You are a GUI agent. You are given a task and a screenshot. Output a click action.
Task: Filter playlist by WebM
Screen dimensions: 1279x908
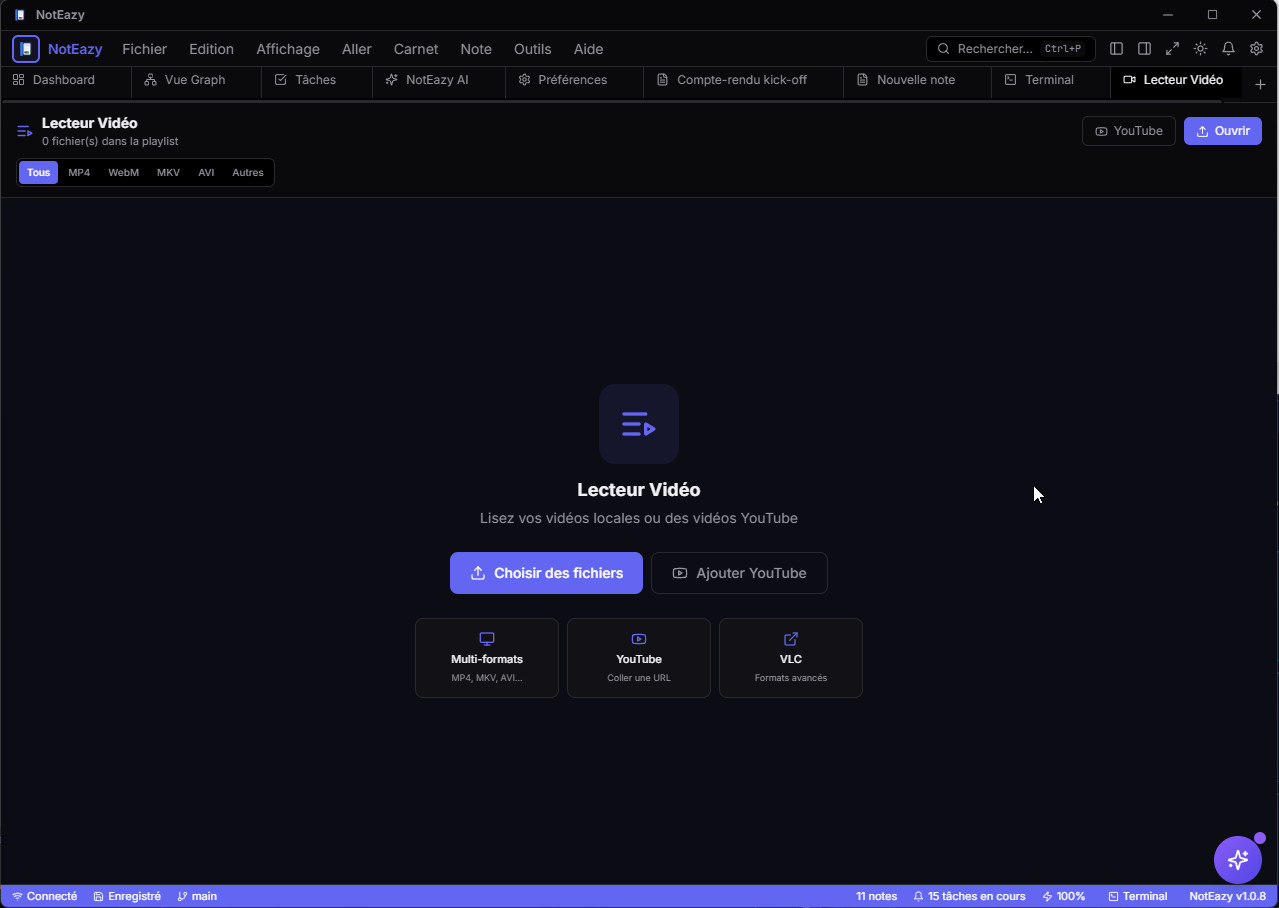pos(124,173)
